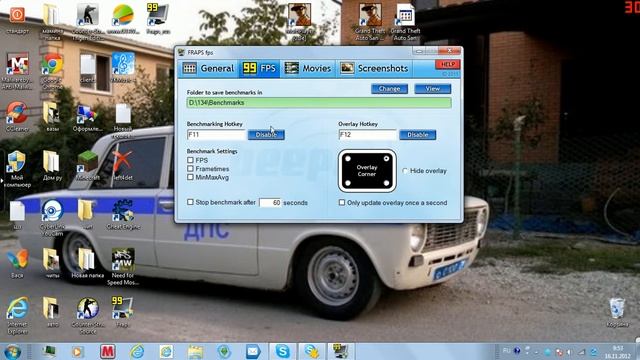Disable the Benchmarking Hotkey
640x360 pixels.
266,135
